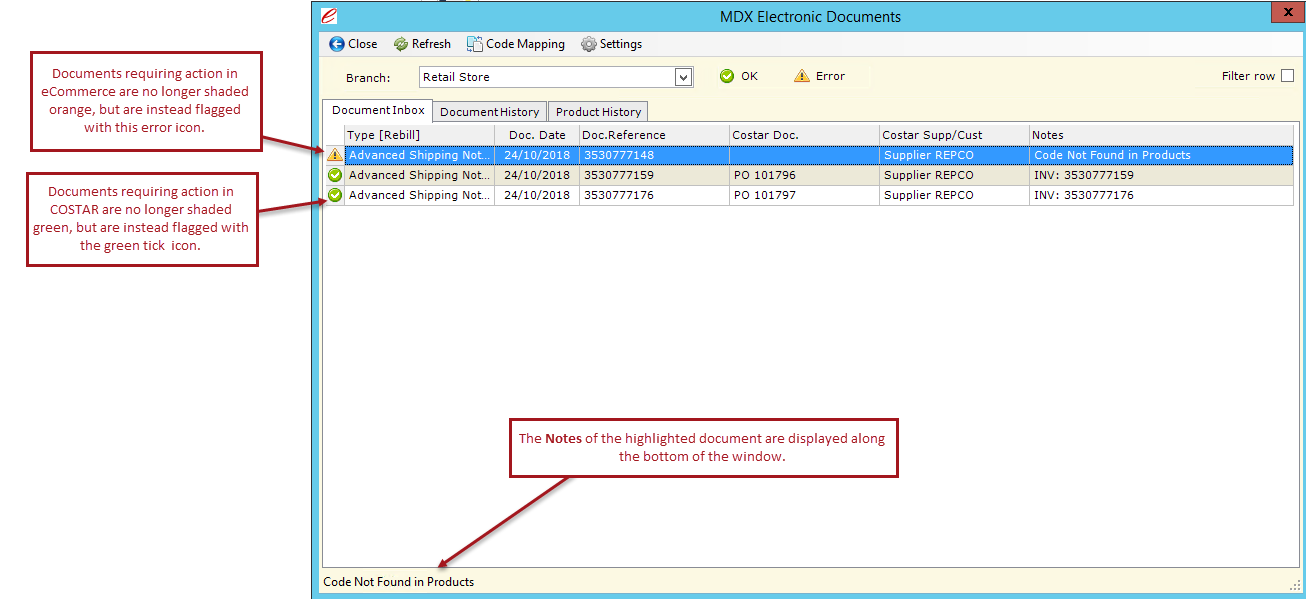Enable the Filter row checkbox

pos(1287,76)
